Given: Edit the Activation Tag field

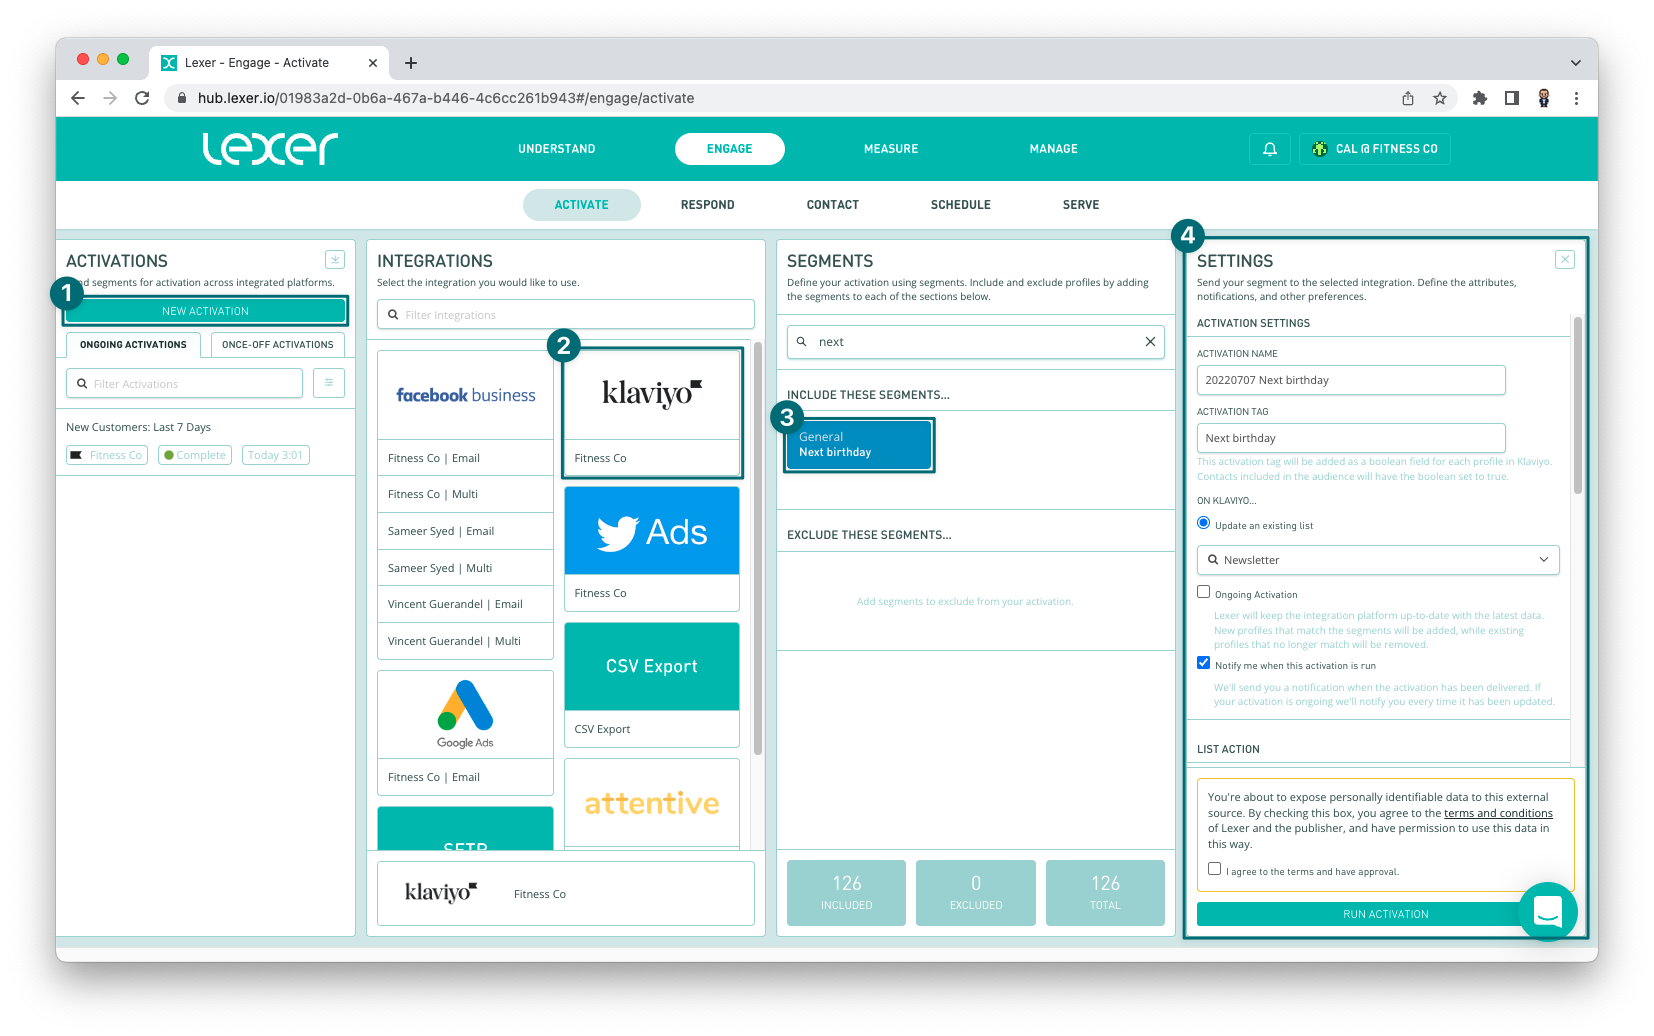Looking at the screenshot, I should coord(1351,438).
